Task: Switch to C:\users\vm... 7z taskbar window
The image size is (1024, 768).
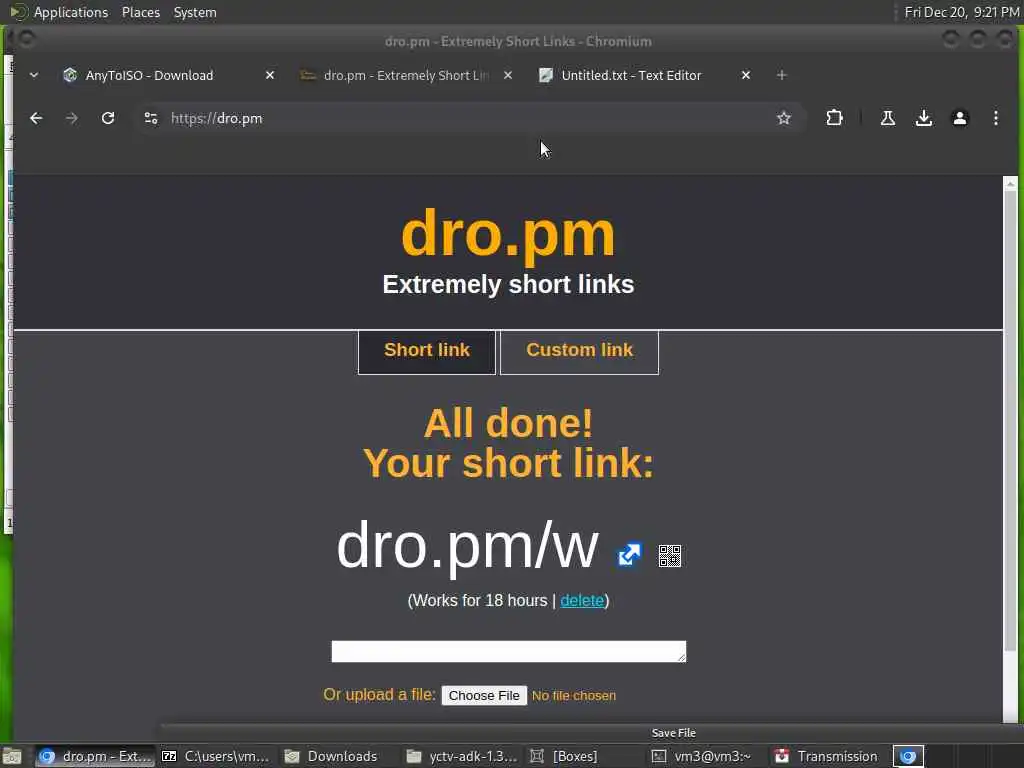Action: point(216,756)
